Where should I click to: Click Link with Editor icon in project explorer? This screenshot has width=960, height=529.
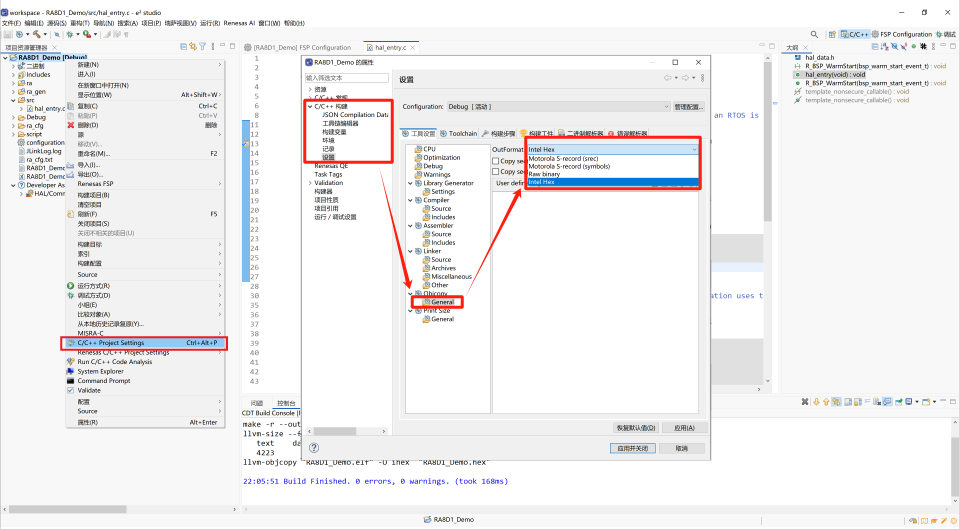pos(193,47)
